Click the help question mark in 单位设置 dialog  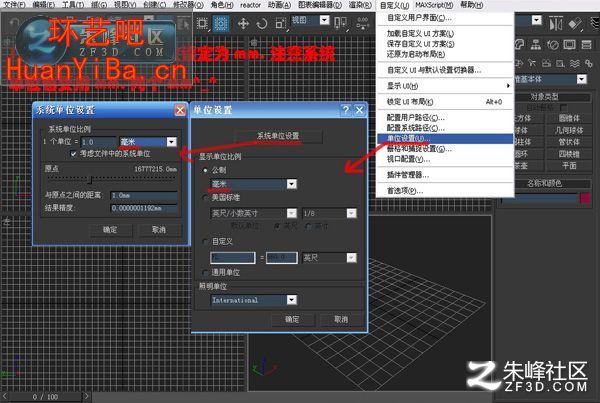pos(346,110)
